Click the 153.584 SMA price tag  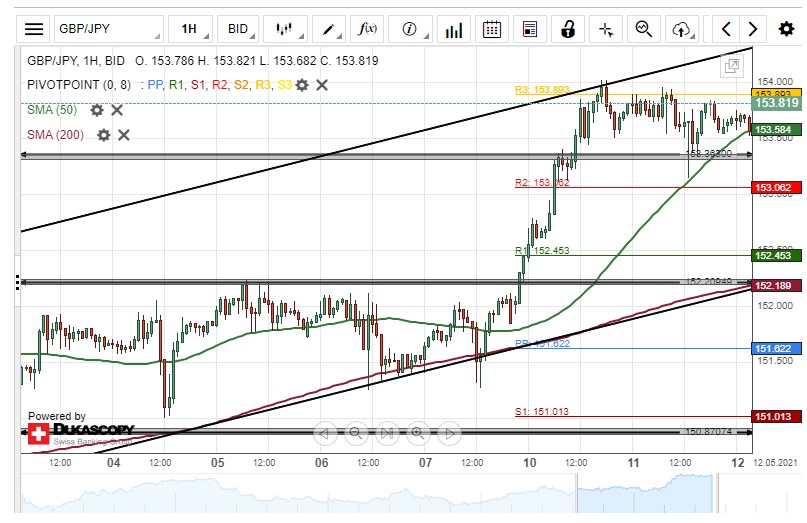(777, 129)
